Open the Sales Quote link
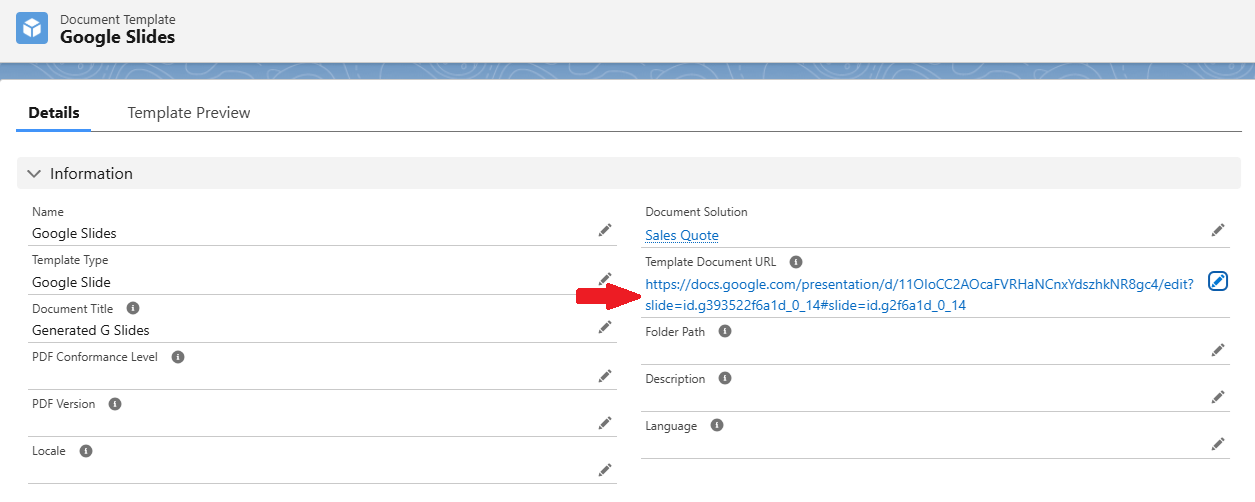The image size is (1255, 502). [682, 235]
